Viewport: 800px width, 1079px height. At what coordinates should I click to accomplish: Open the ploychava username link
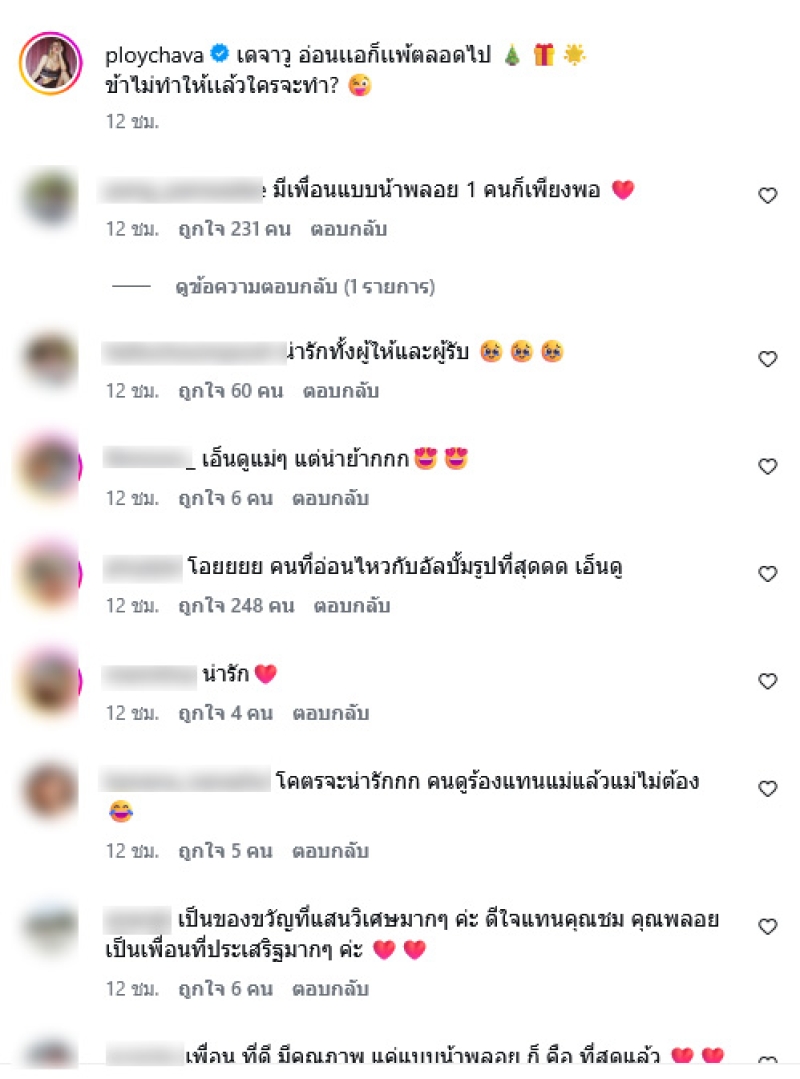tap(154, 54)
